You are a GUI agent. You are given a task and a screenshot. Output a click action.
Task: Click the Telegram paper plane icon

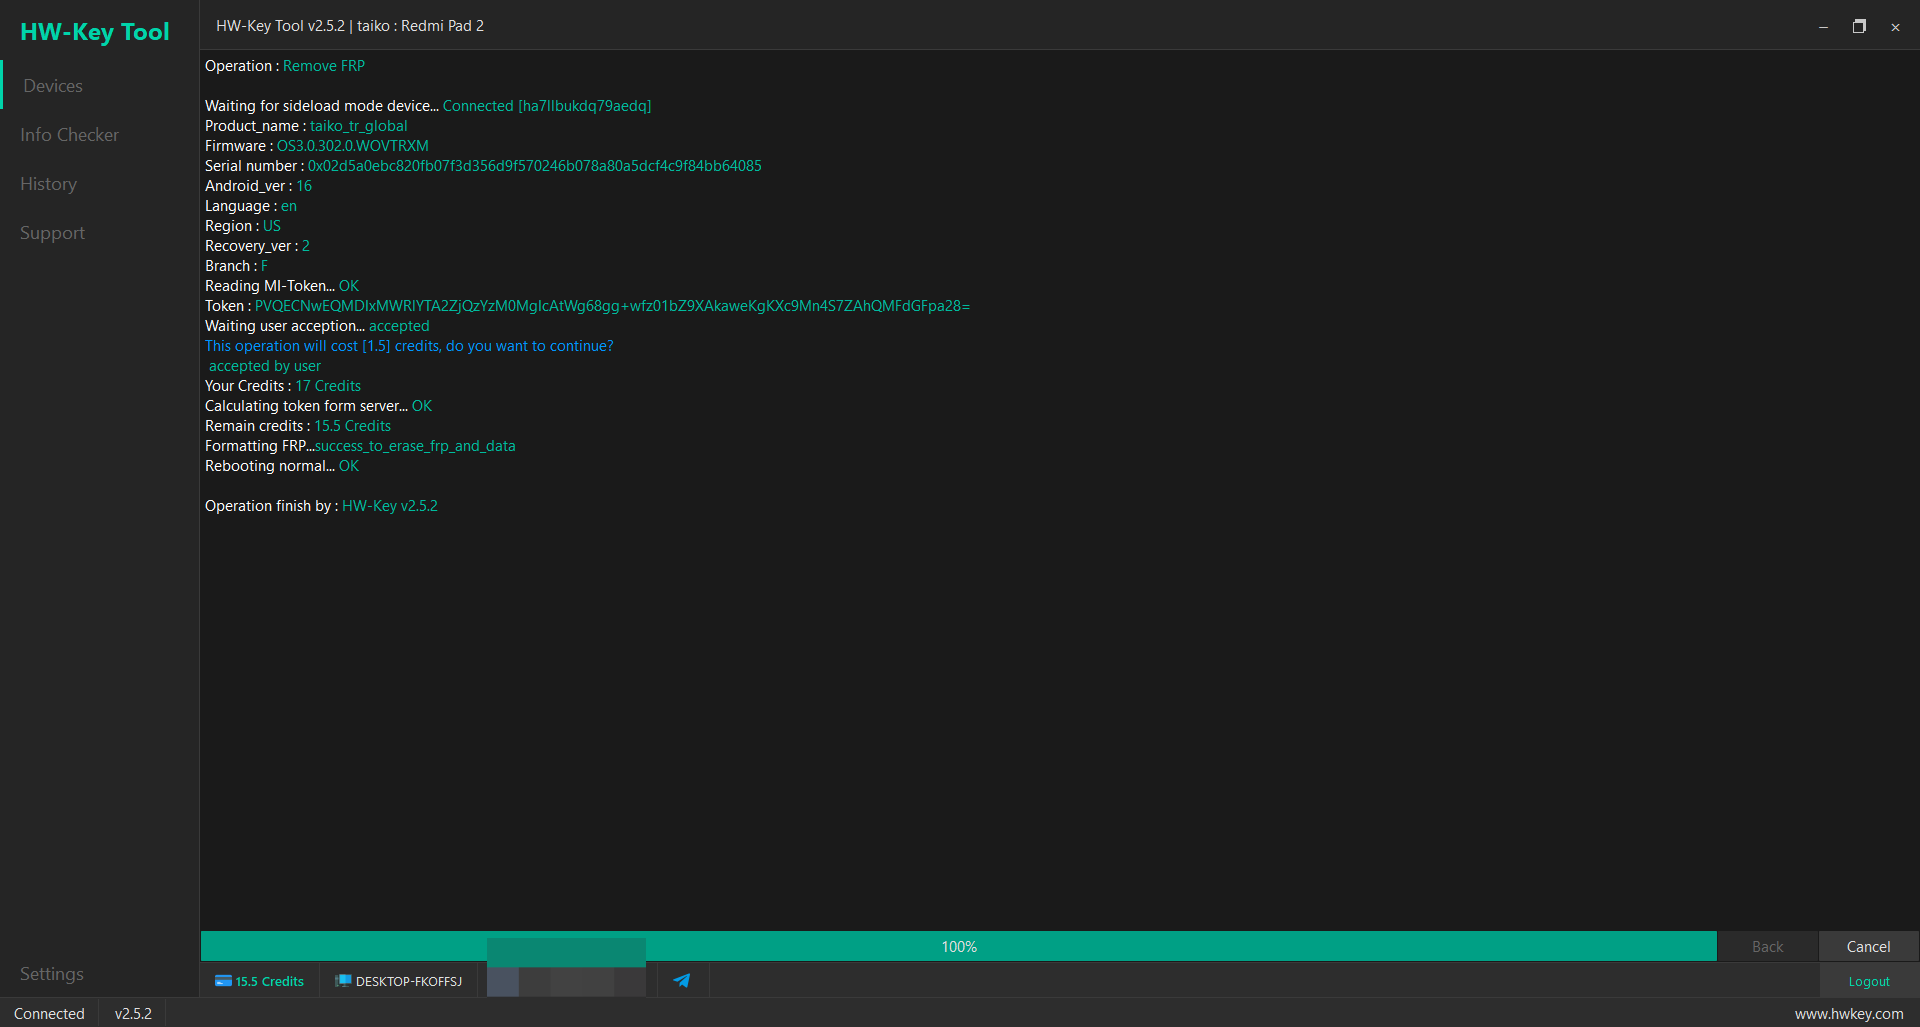[682, 981]
